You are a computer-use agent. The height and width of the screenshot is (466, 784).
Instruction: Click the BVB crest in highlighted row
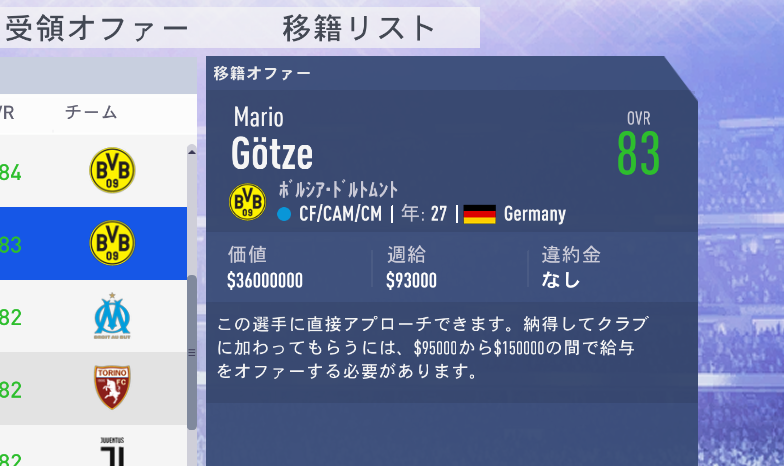coord(112,243)
